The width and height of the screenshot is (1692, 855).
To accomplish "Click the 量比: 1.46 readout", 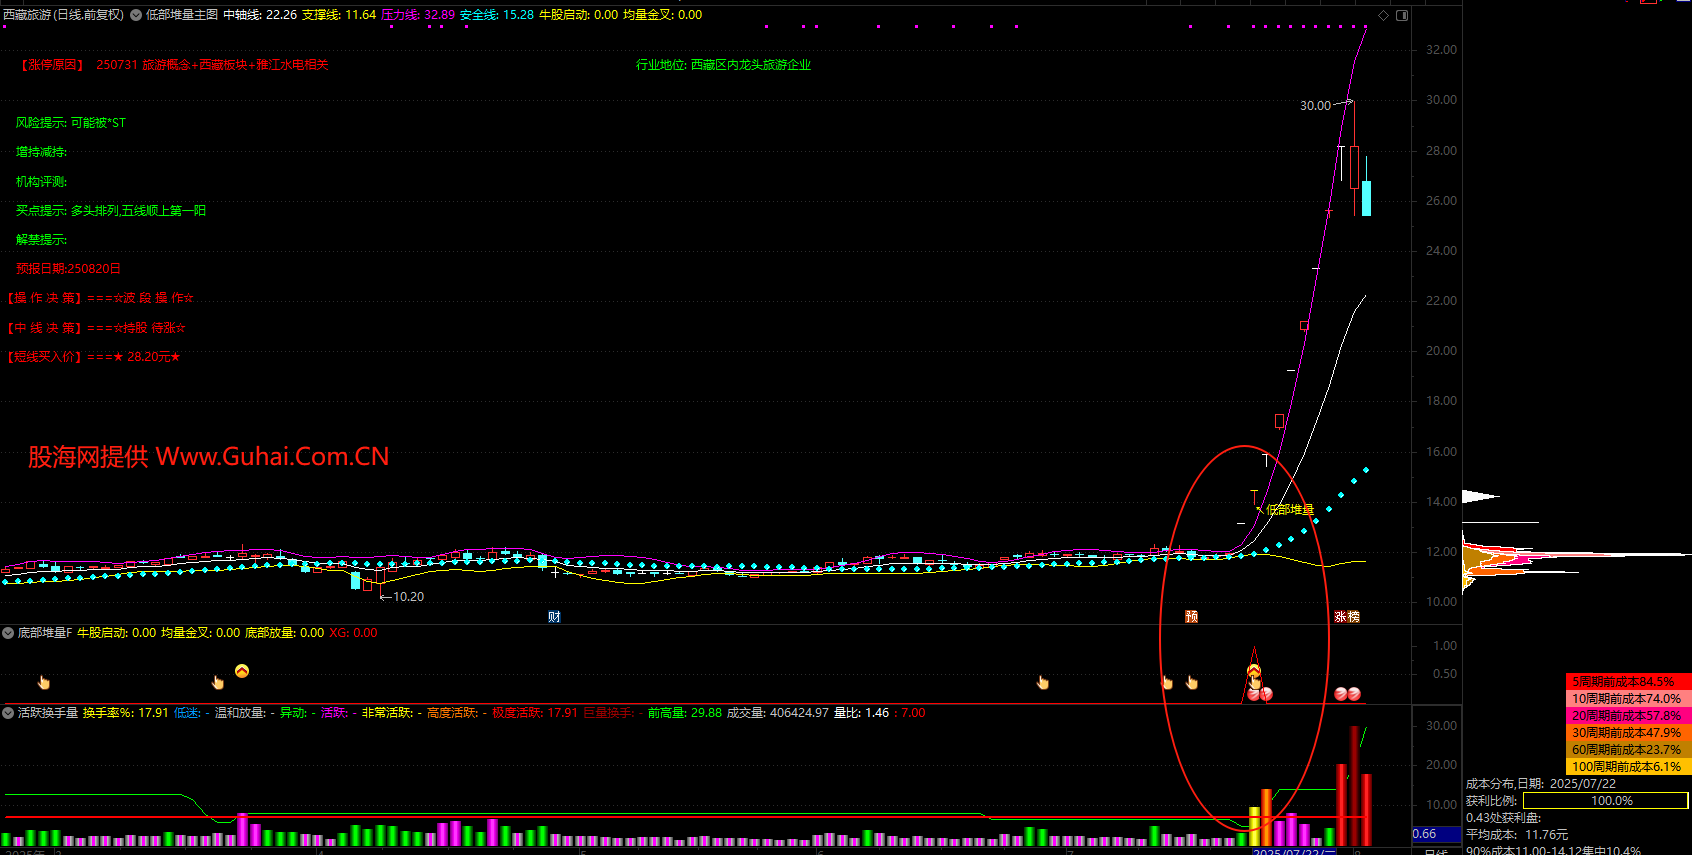I will (x=862, y=713).
